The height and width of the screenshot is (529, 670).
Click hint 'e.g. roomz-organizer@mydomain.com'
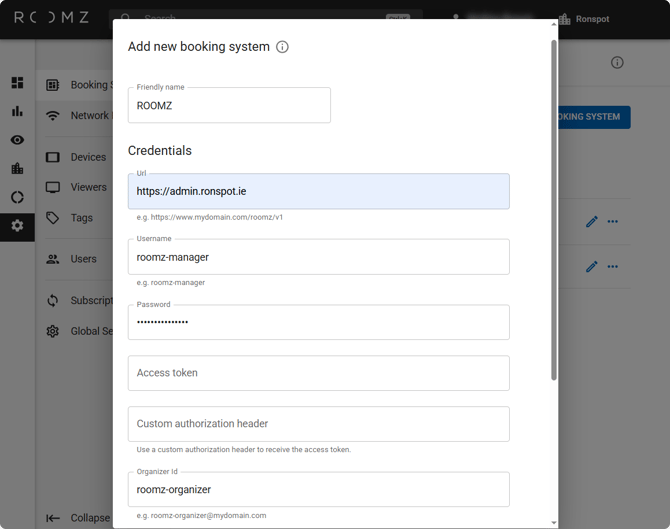(201, 515)
